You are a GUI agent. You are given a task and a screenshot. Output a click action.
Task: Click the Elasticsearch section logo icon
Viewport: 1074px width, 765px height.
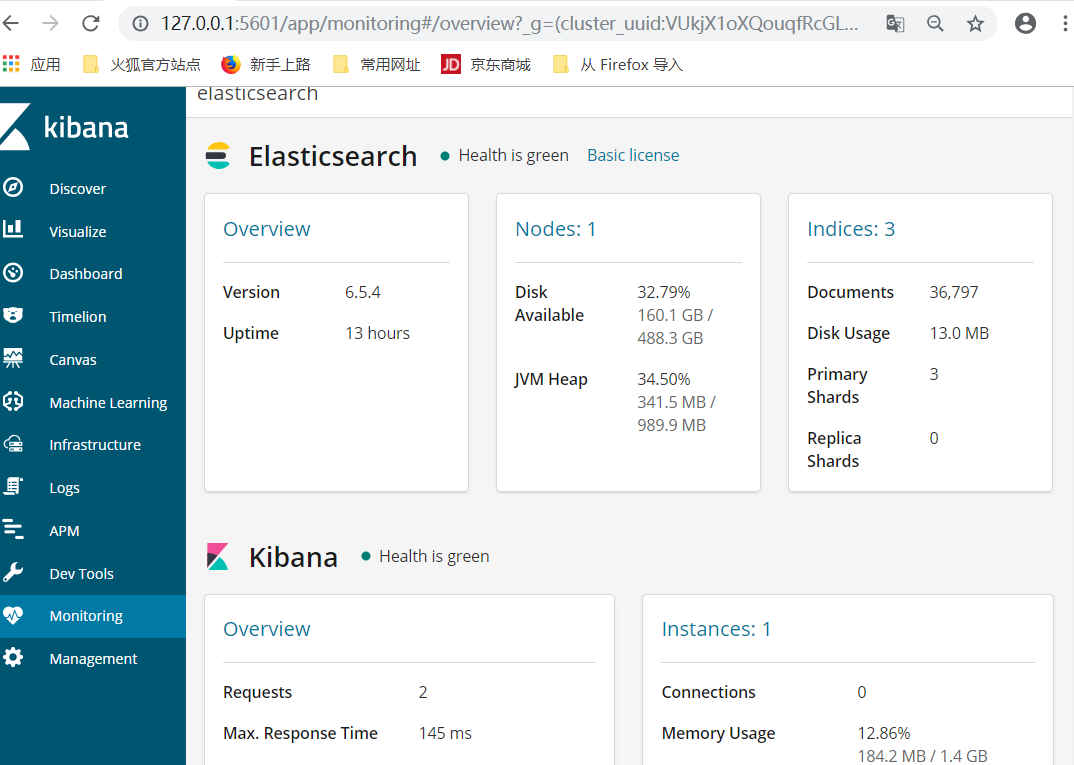click(x=218, y=156)
